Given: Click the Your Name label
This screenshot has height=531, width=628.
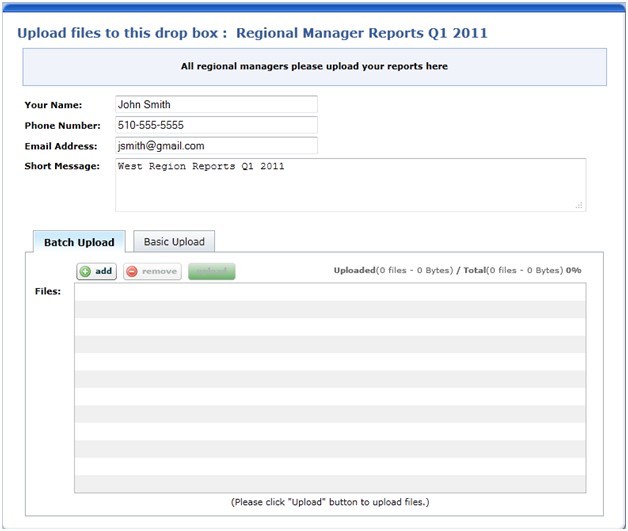Looking at the screenshot, I should pos(53,105).
